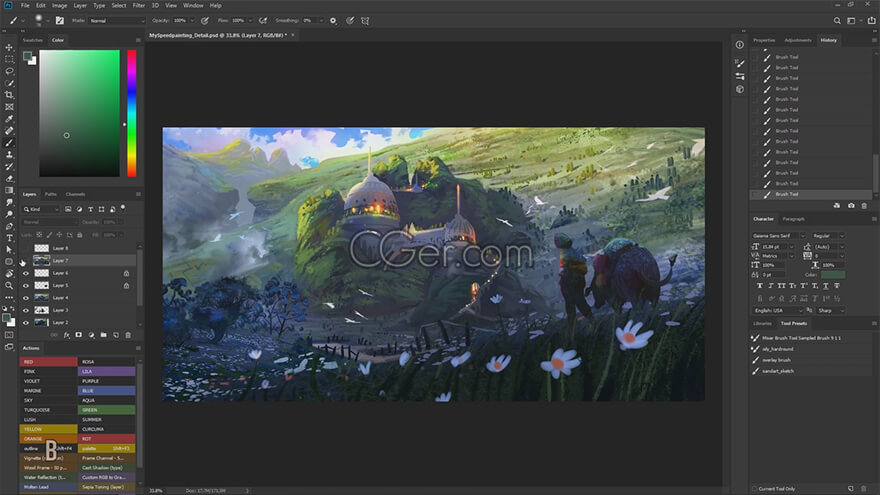
Task: Hide Layer 3 visibility eye
Action: pyautogui.click(x=26, y=310)
